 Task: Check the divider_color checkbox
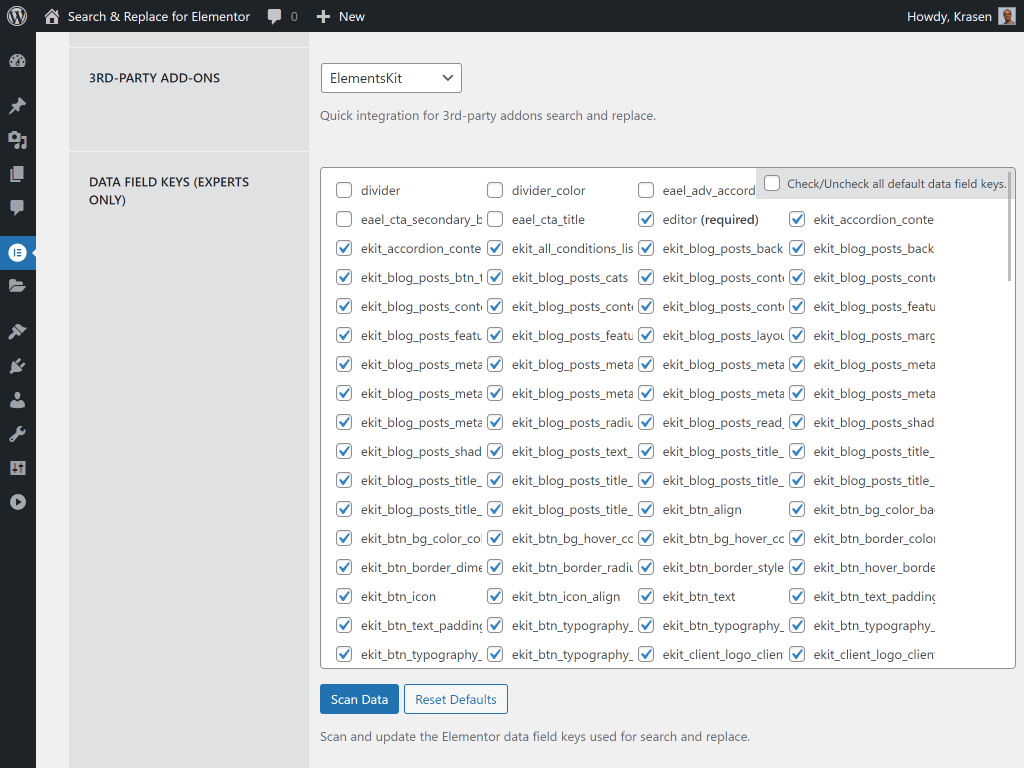495,190
